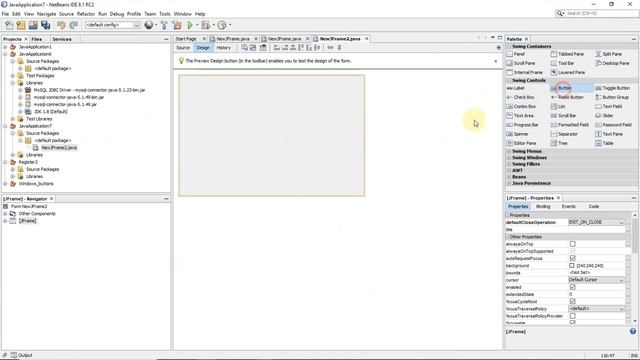Open the cursor Default Cursor dropdown

[x=596, y=280]
